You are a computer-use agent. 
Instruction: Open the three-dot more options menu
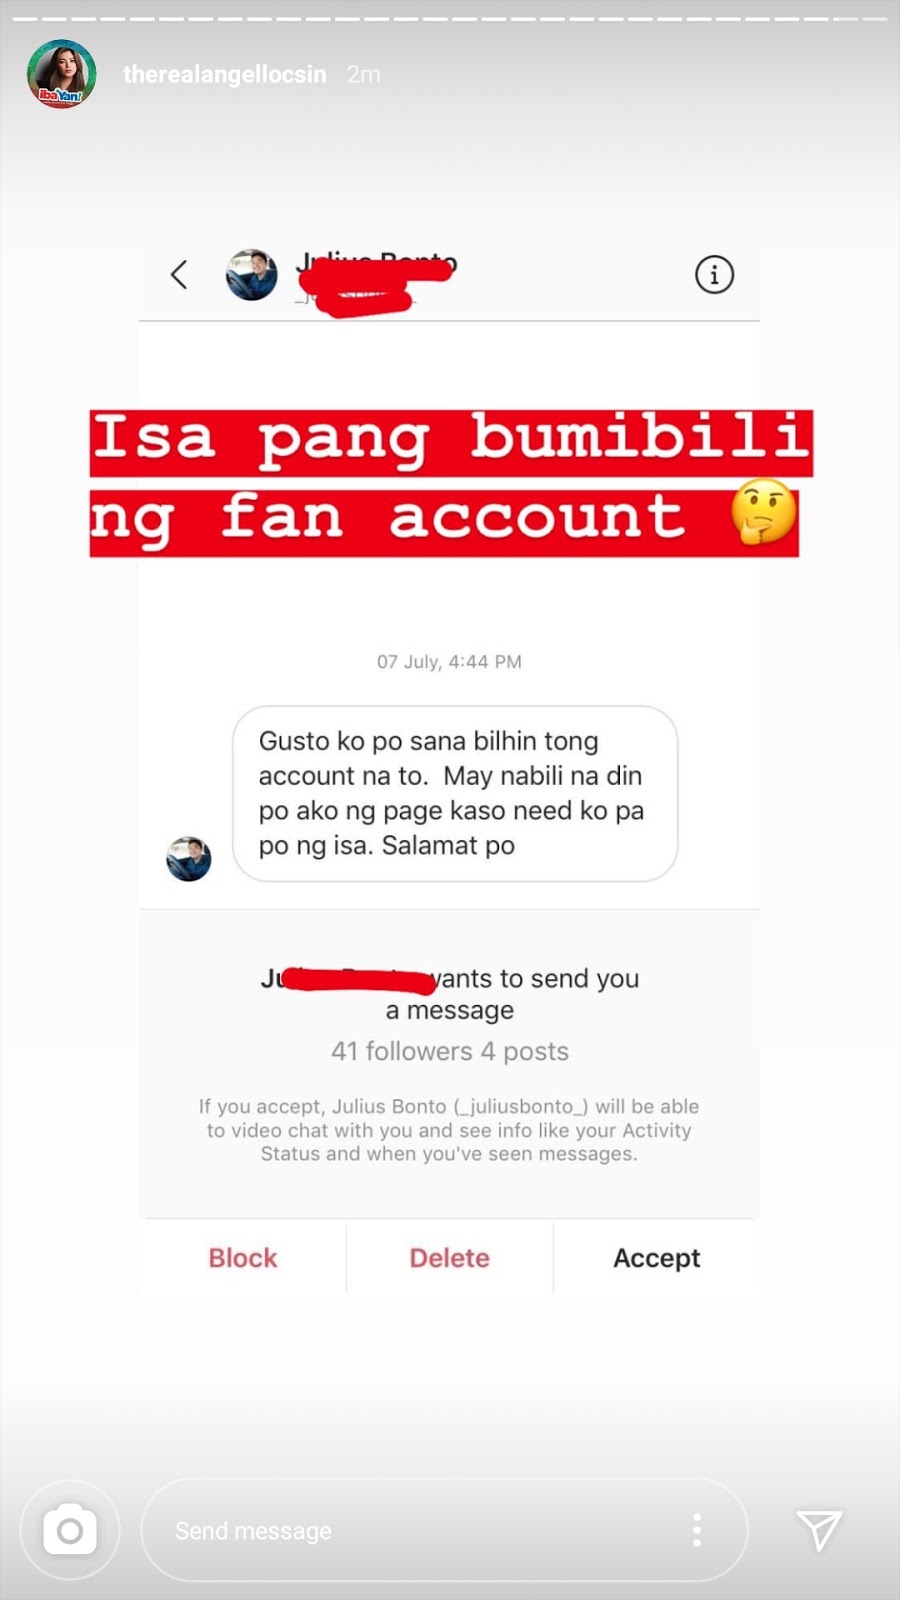click(x=697, y=1530)
